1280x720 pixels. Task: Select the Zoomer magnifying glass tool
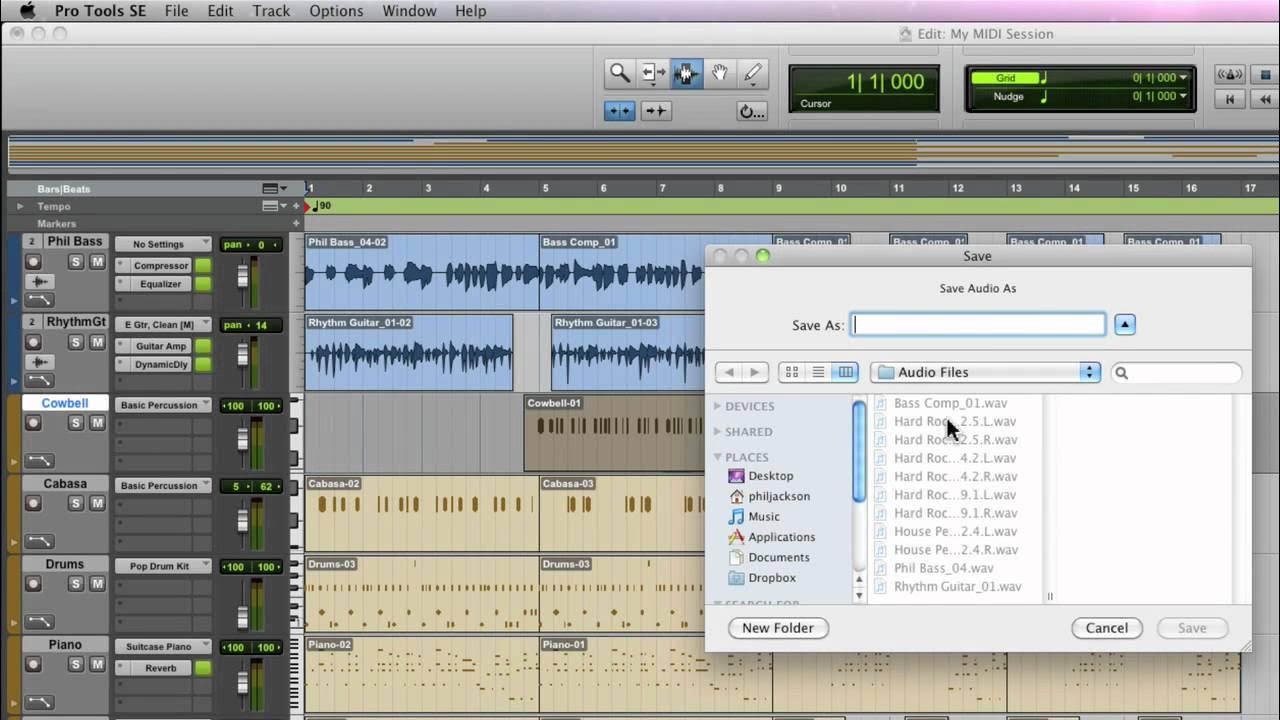point(620,73)
